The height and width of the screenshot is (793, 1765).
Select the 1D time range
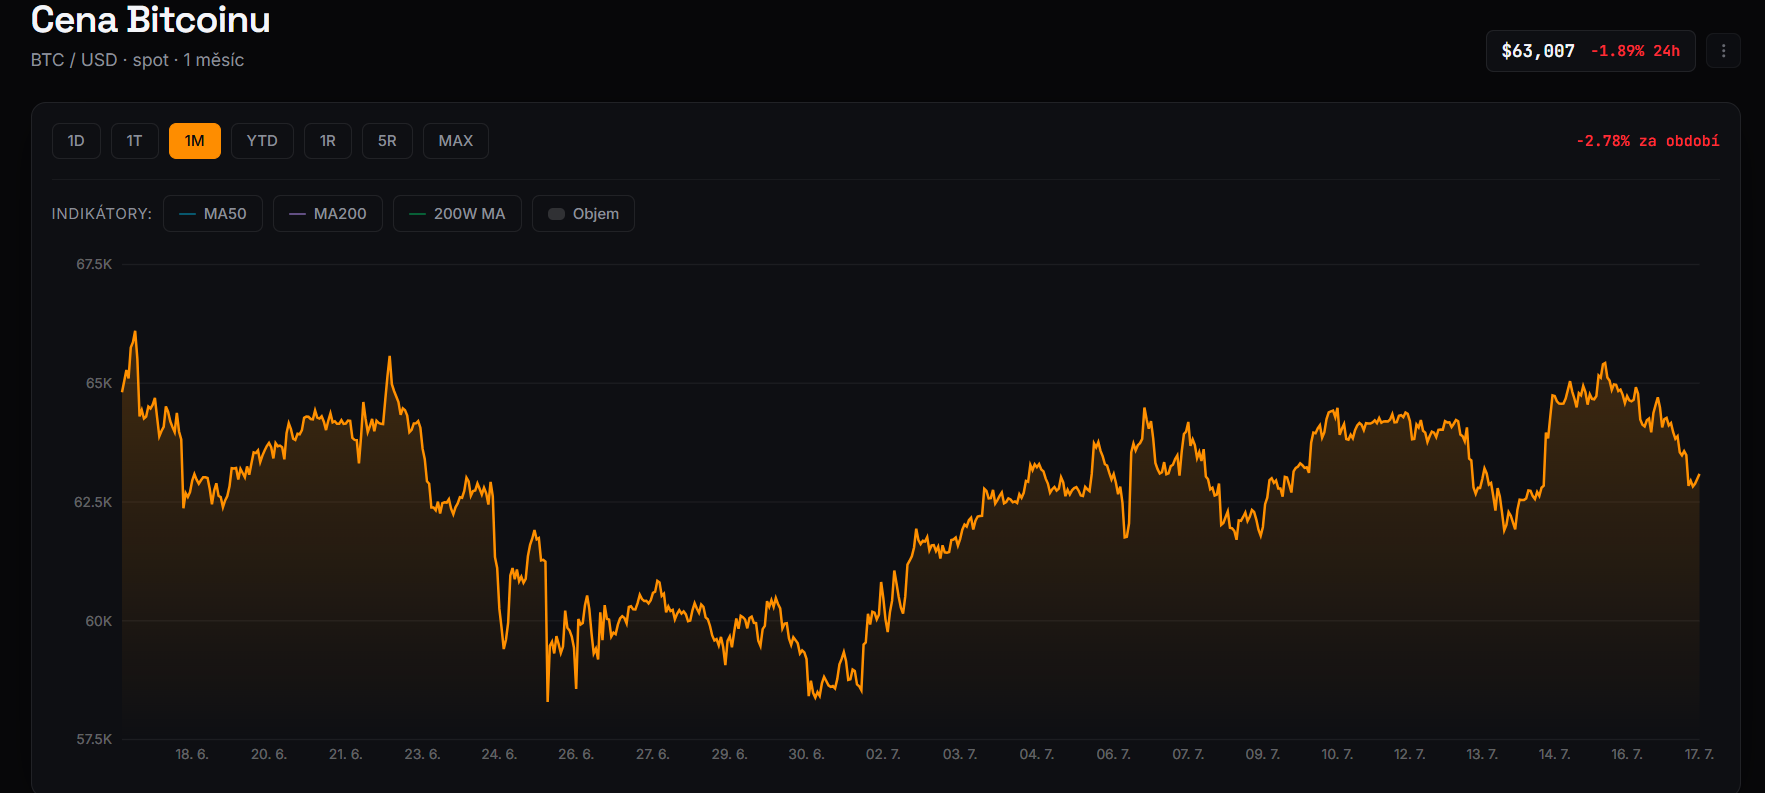(x=76, y=141)
